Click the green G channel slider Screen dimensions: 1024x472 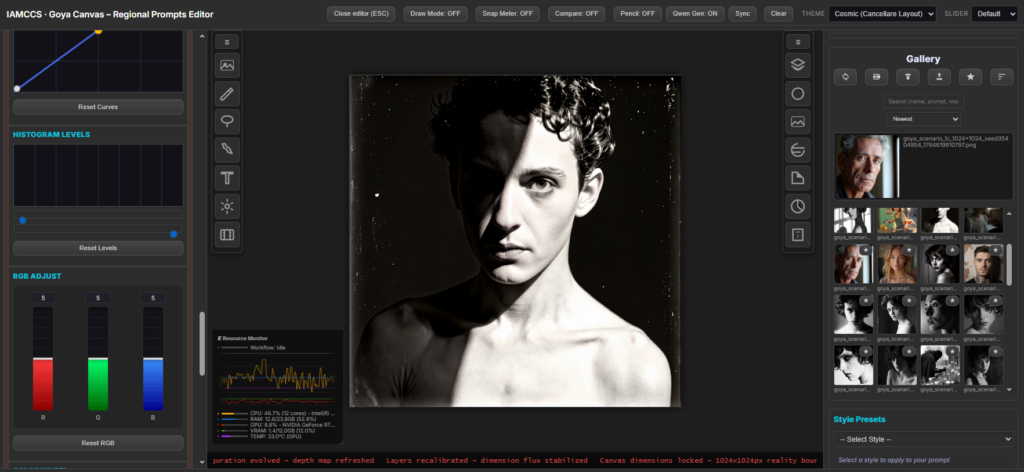(x=98, y=358)
